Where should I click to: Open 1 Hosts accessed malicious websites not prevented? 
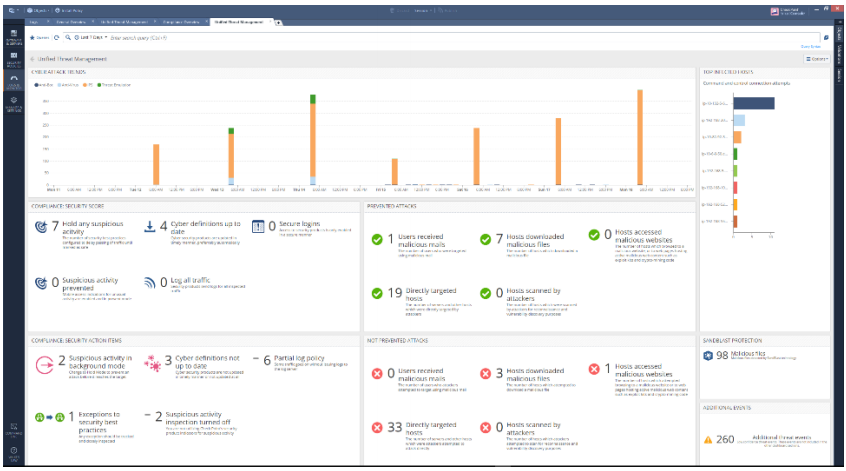[639, 380]
